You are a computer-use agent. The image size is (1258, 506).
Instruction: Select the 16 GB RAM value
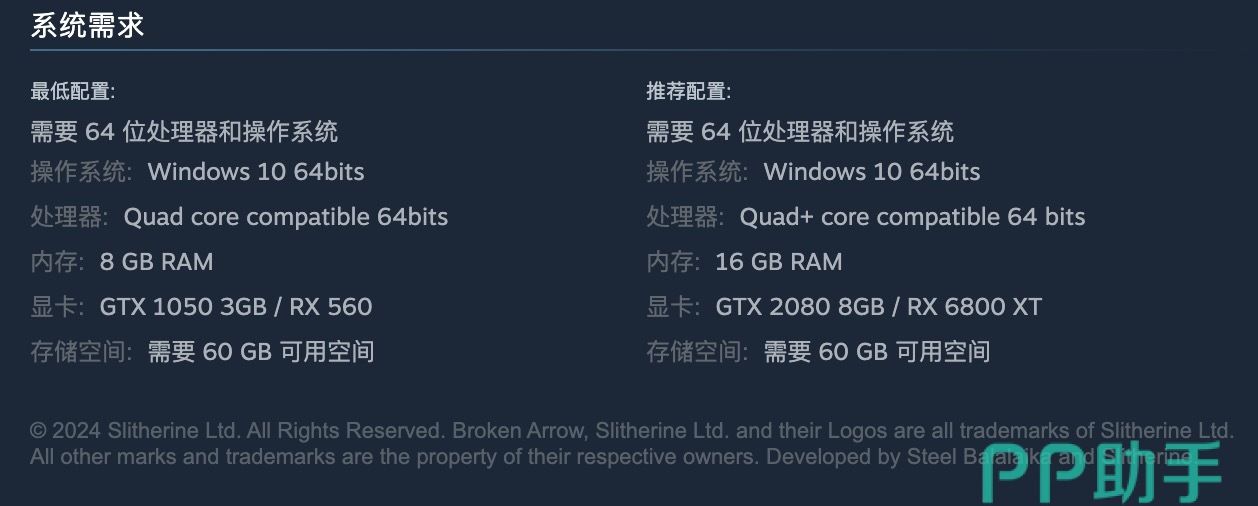point(779,262)
